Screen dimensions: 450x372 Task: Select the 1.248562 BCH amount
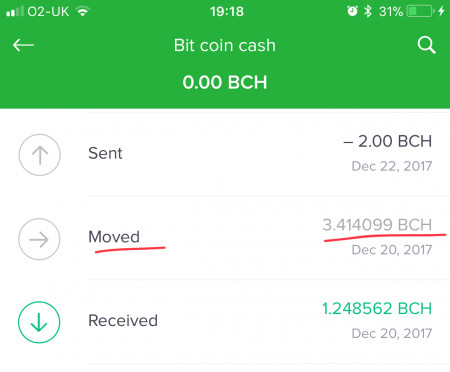coord(377,308)
